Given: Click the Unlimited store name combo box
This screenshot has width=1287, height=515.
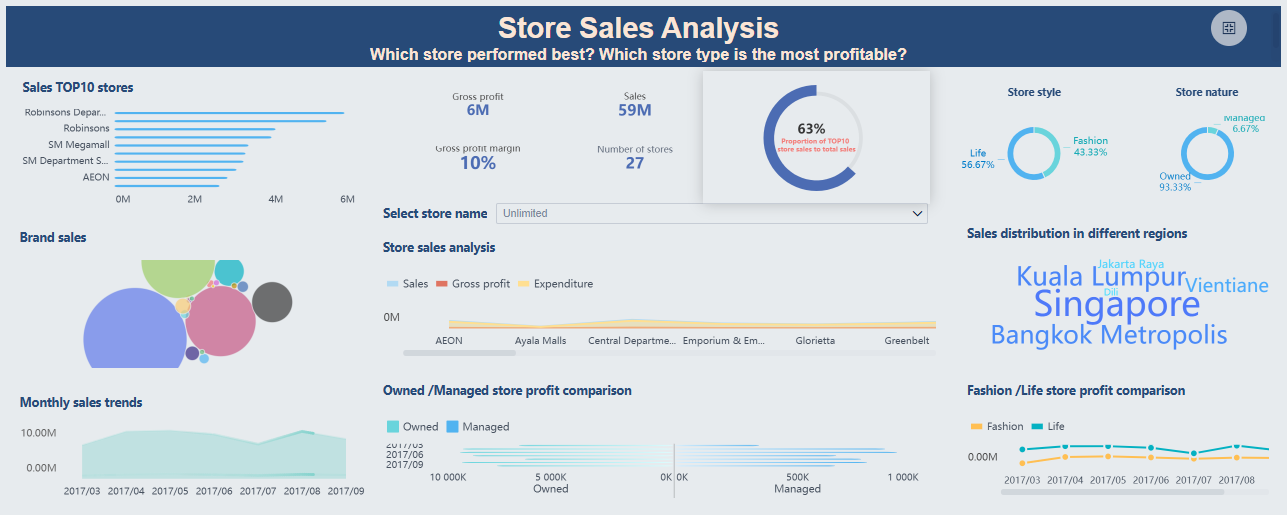Looking at the screenshot, I should 700,214.
